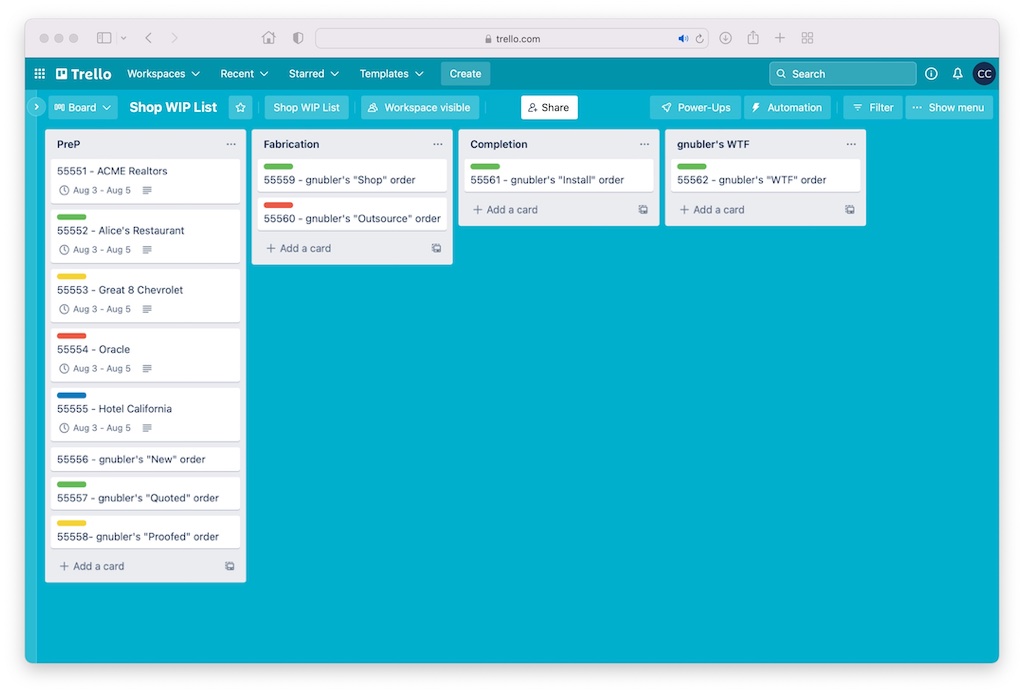The height and width of the screenshot is (694, 1024).
Task: Open Completion list actions menu
Action: tap(645, 144)
